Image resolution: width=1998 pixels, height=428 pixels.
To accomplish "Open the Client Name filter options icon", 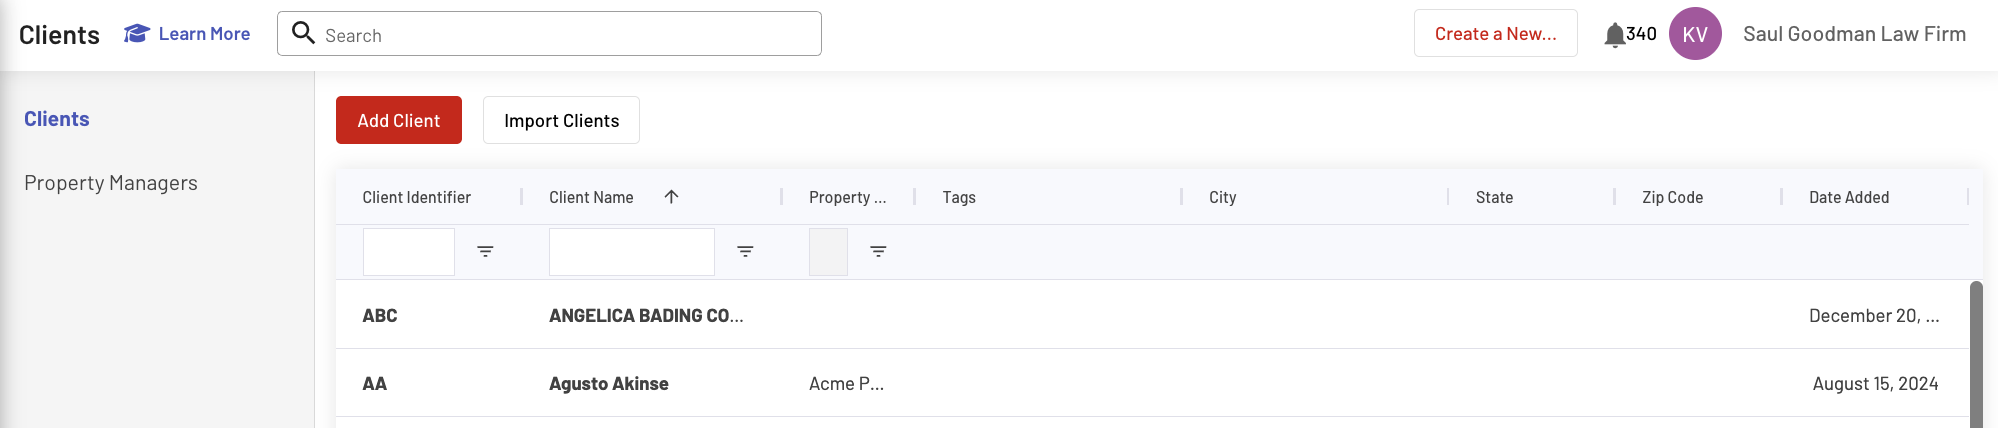I will click(x=745, y=252).
